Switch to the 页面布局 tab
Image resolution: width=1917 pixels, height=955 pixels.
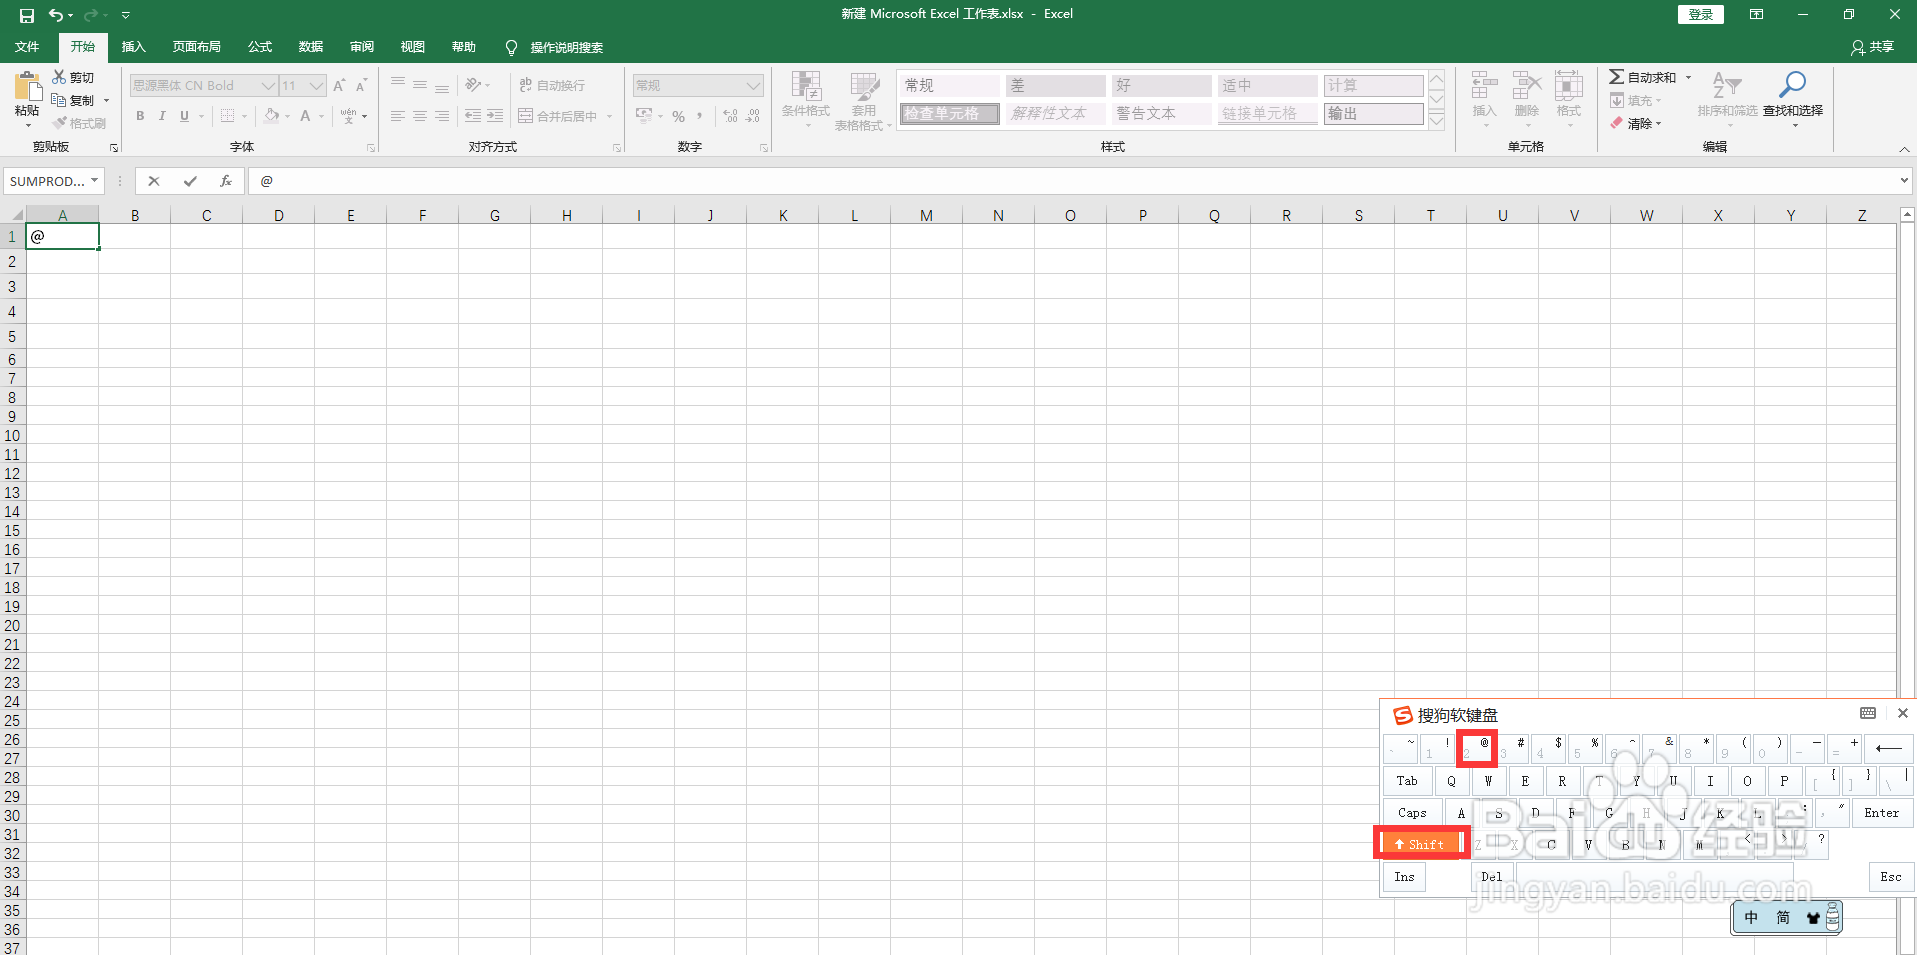[196, 47]
